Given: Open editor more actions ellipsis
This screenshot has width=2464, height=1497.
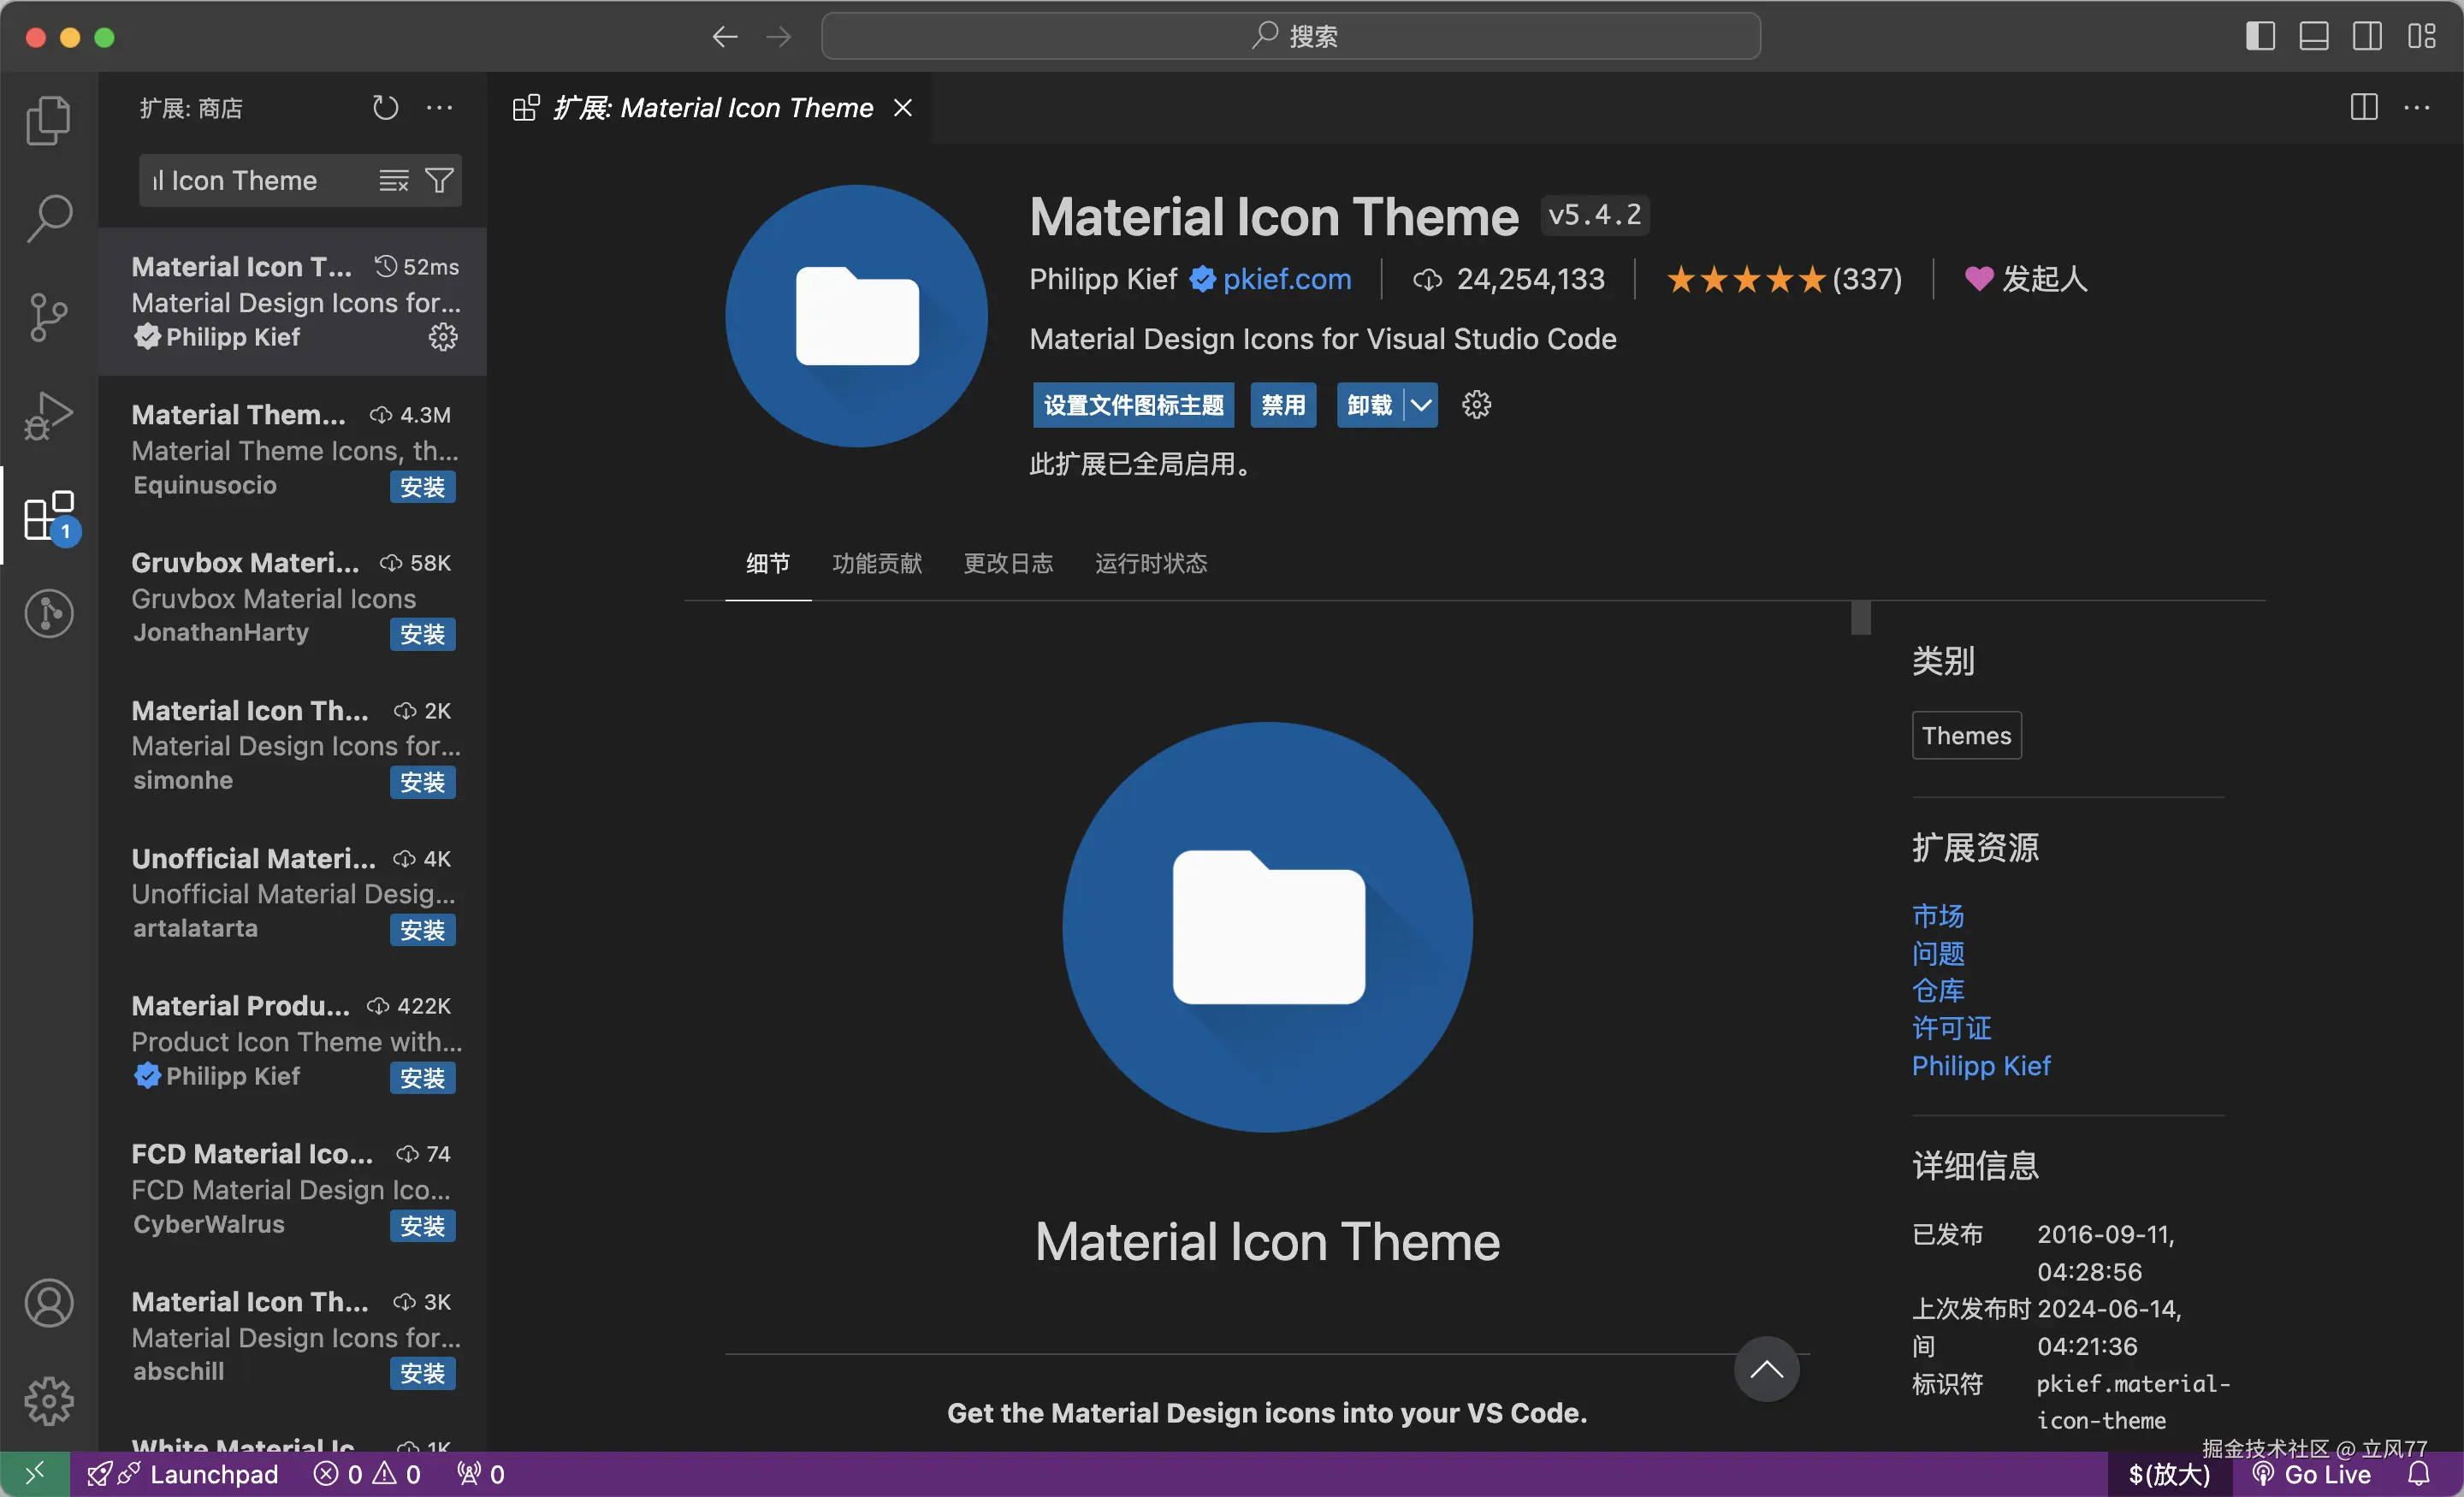Looking at the screenshot, I should tap(2417, 108).
